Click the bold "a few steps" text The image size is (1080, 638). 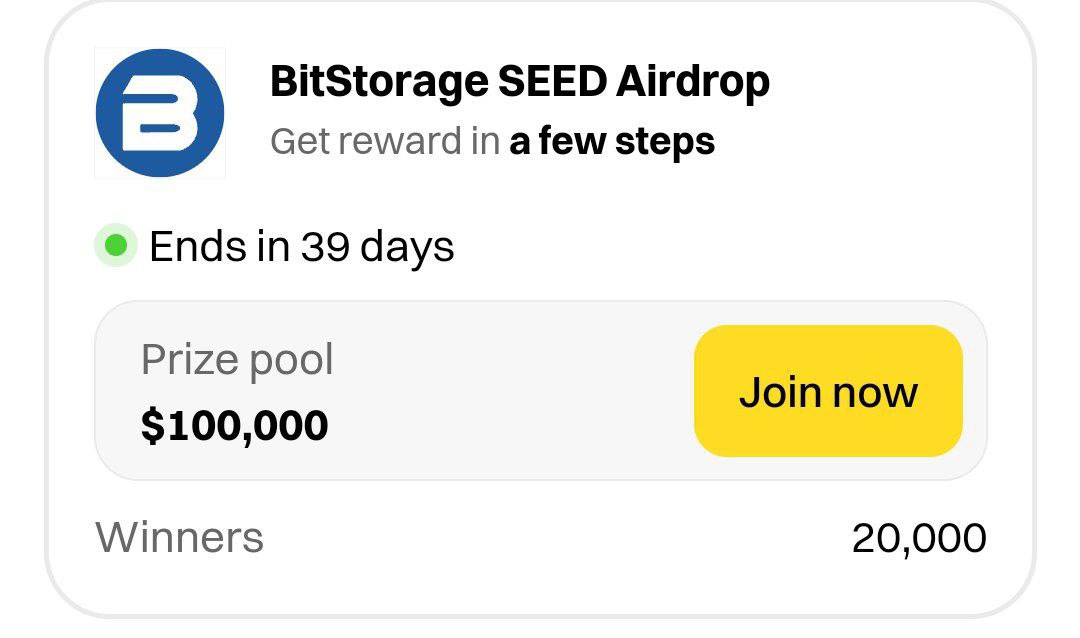[x=612, y=142]
